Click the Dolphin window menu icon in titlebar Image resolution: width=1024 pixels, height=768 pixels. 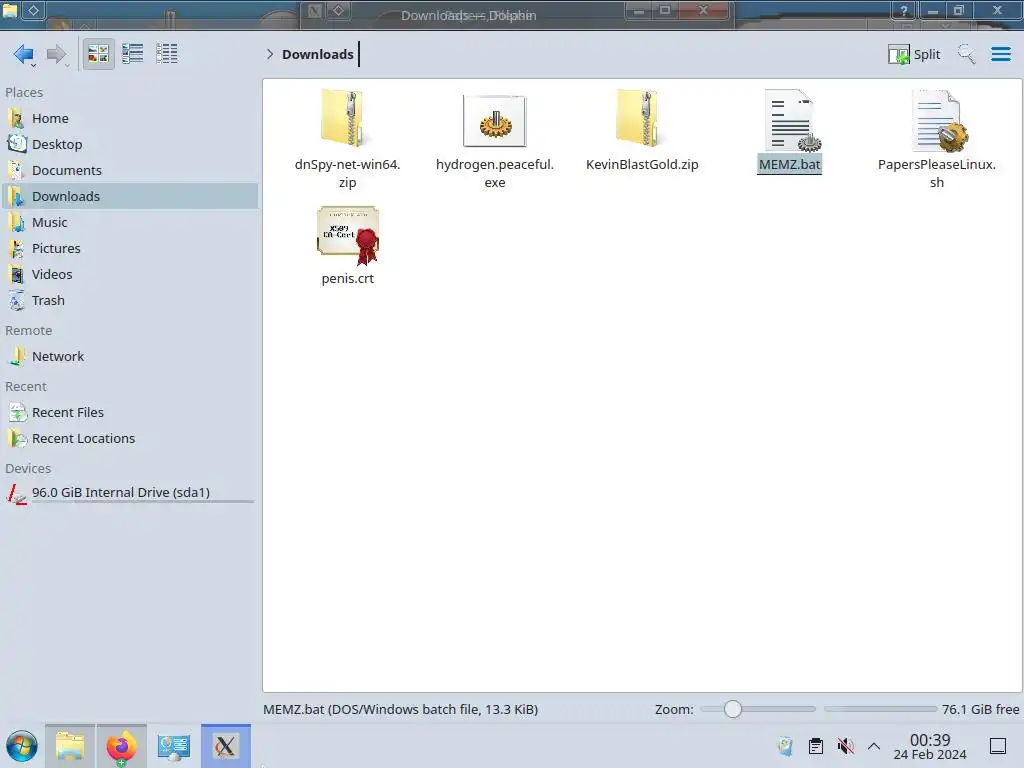click(10, 10)
